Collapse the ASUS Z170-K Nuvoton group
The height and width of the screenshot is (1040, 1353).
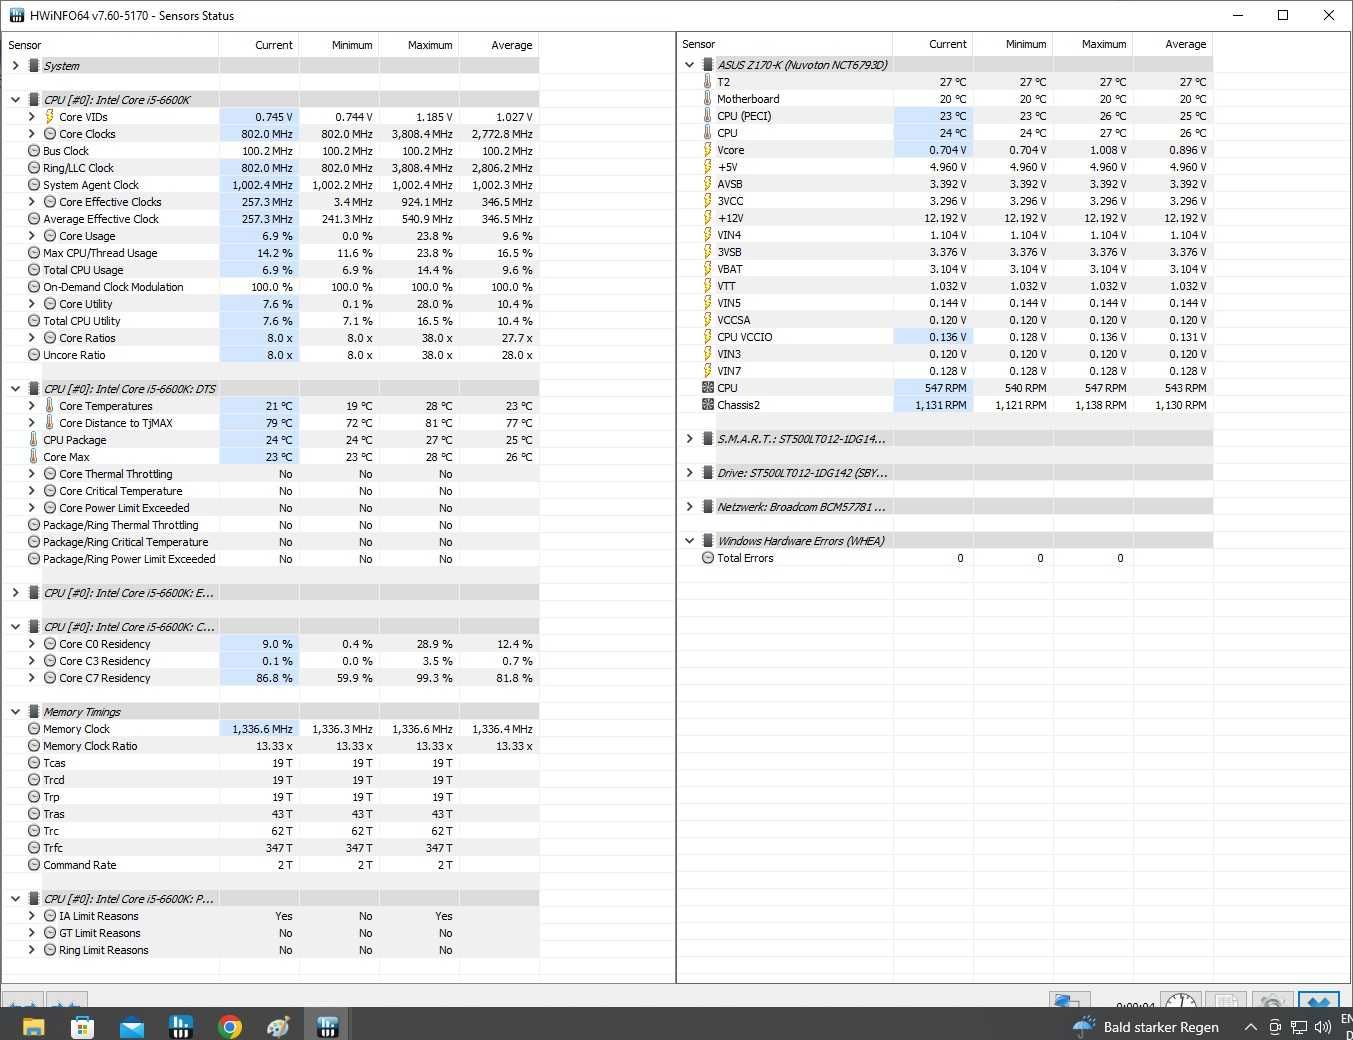coord(689,65)
